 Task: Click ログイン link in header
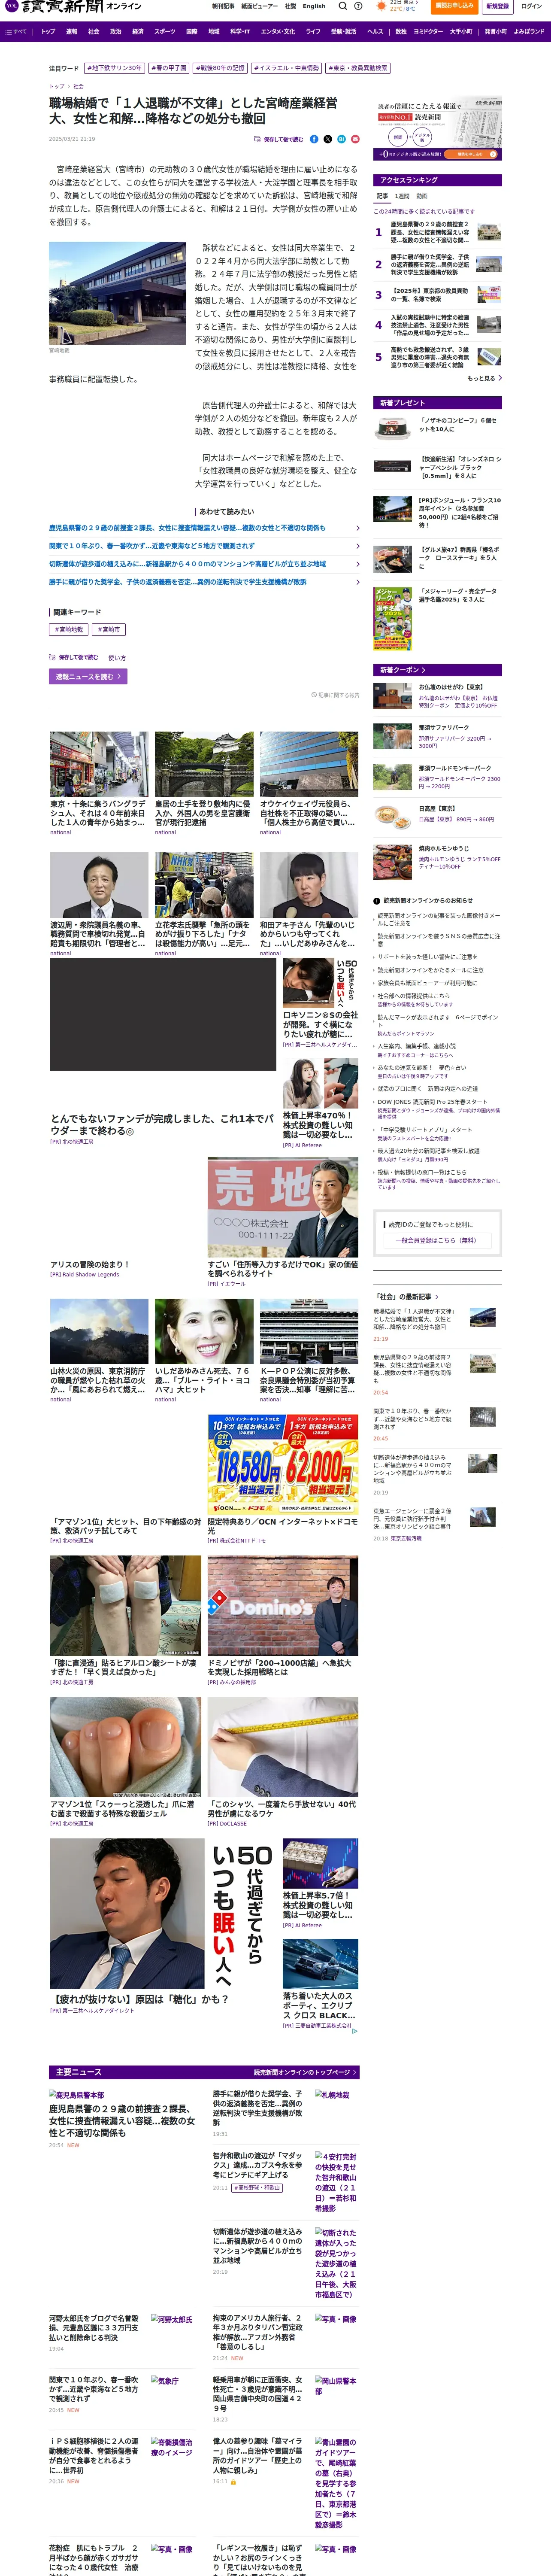(x=531, y=6)
